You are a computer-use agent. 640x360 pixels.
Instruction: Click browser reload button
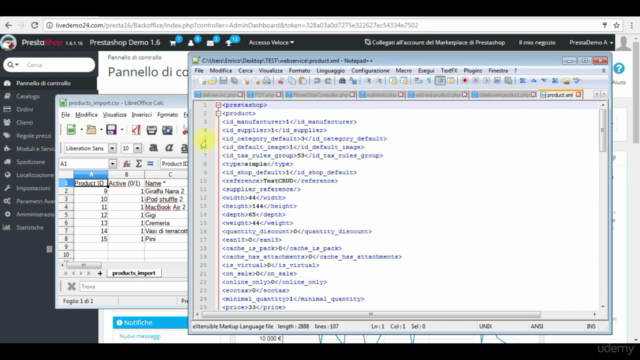coord(35,25)
